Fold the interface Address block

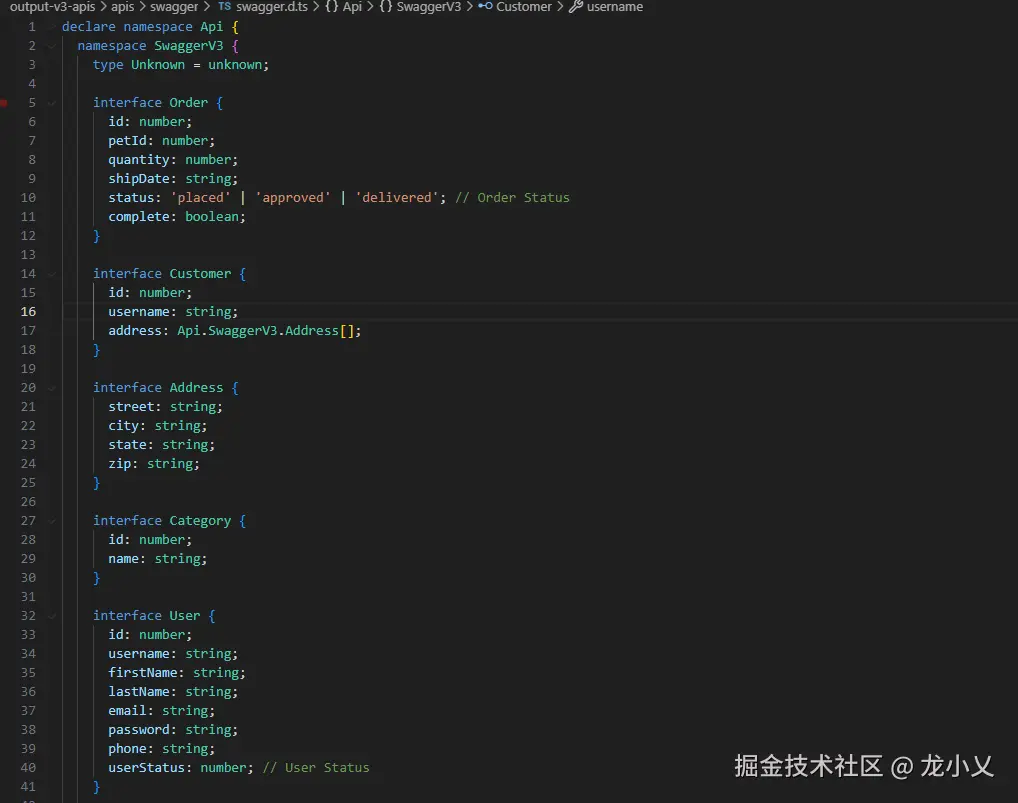(51, 388)
